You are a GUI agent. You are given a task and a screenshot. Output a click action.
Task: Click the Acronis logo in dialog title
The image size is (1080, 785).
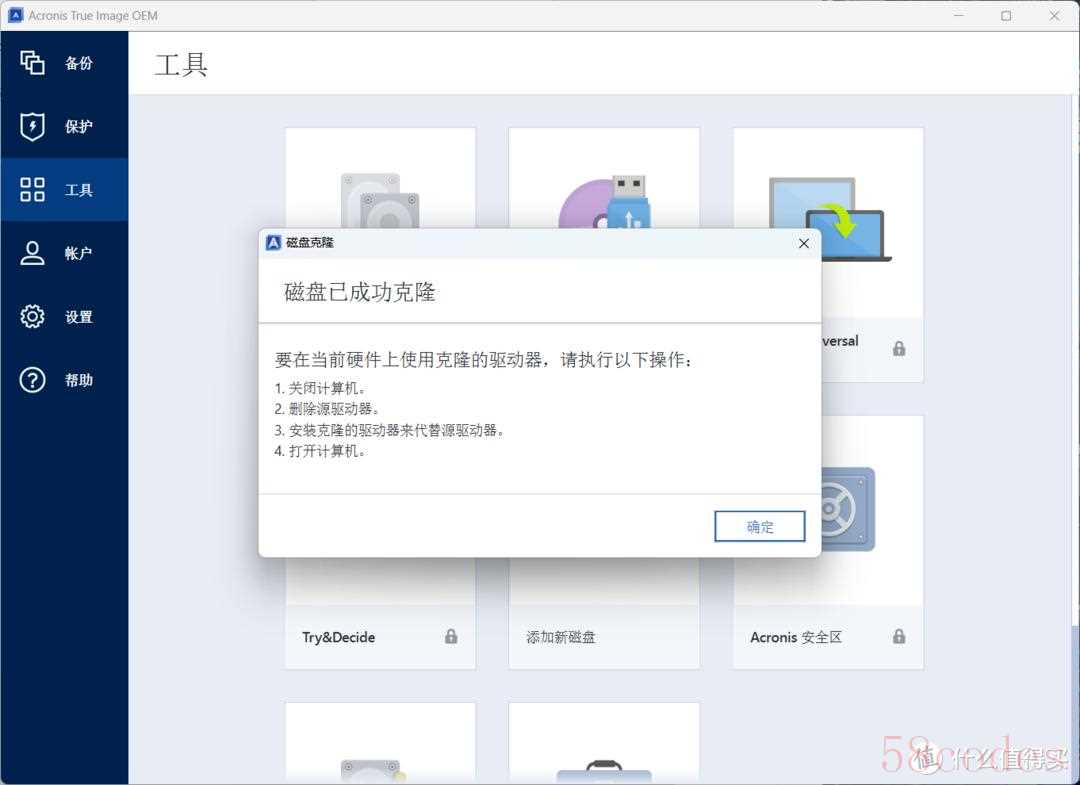pos(273,242)
